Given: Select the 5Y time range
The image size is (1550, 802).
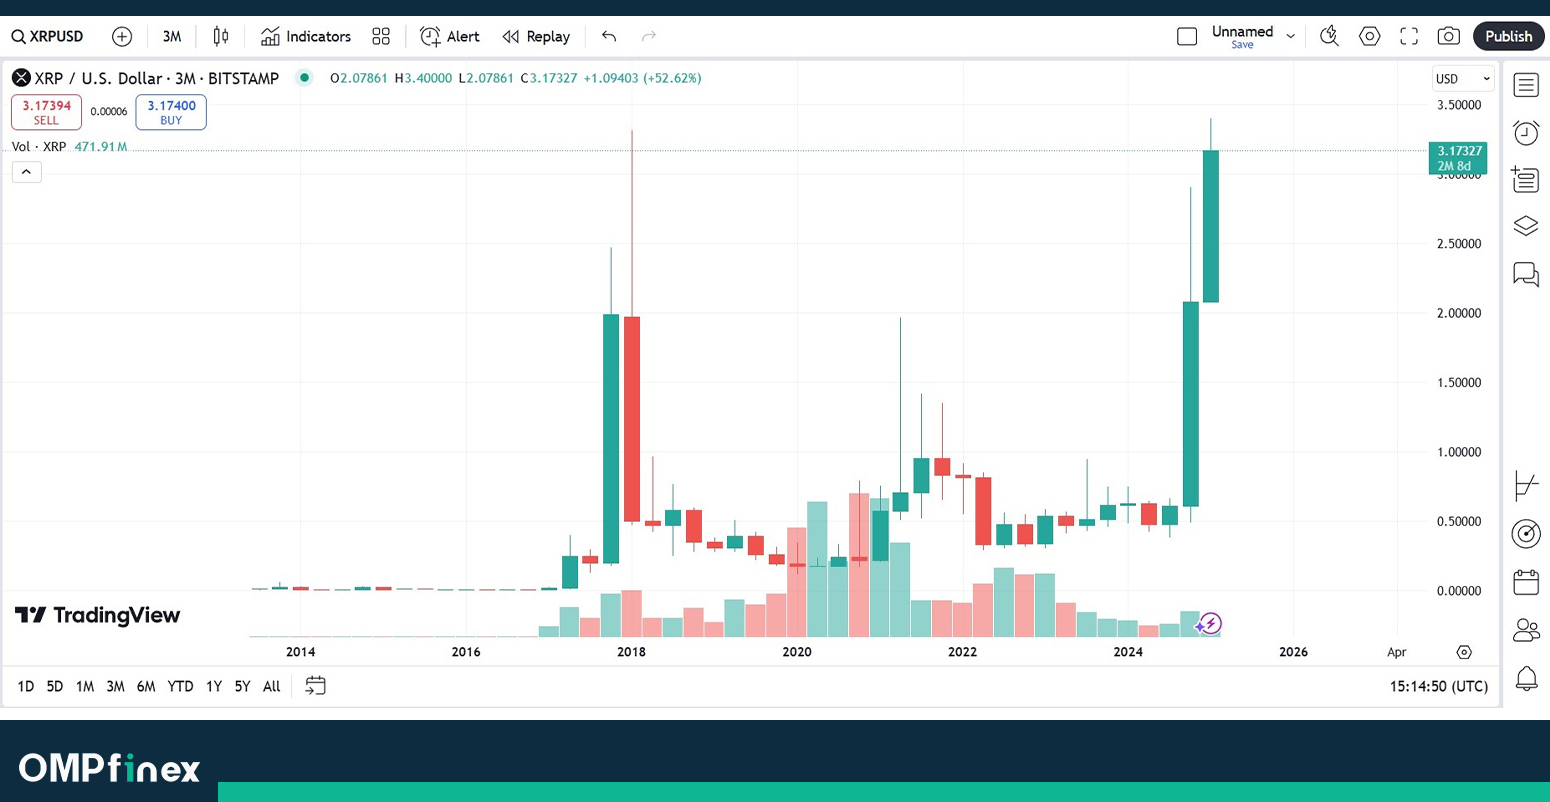Looking at the screenshot, I should pos(242,686).
